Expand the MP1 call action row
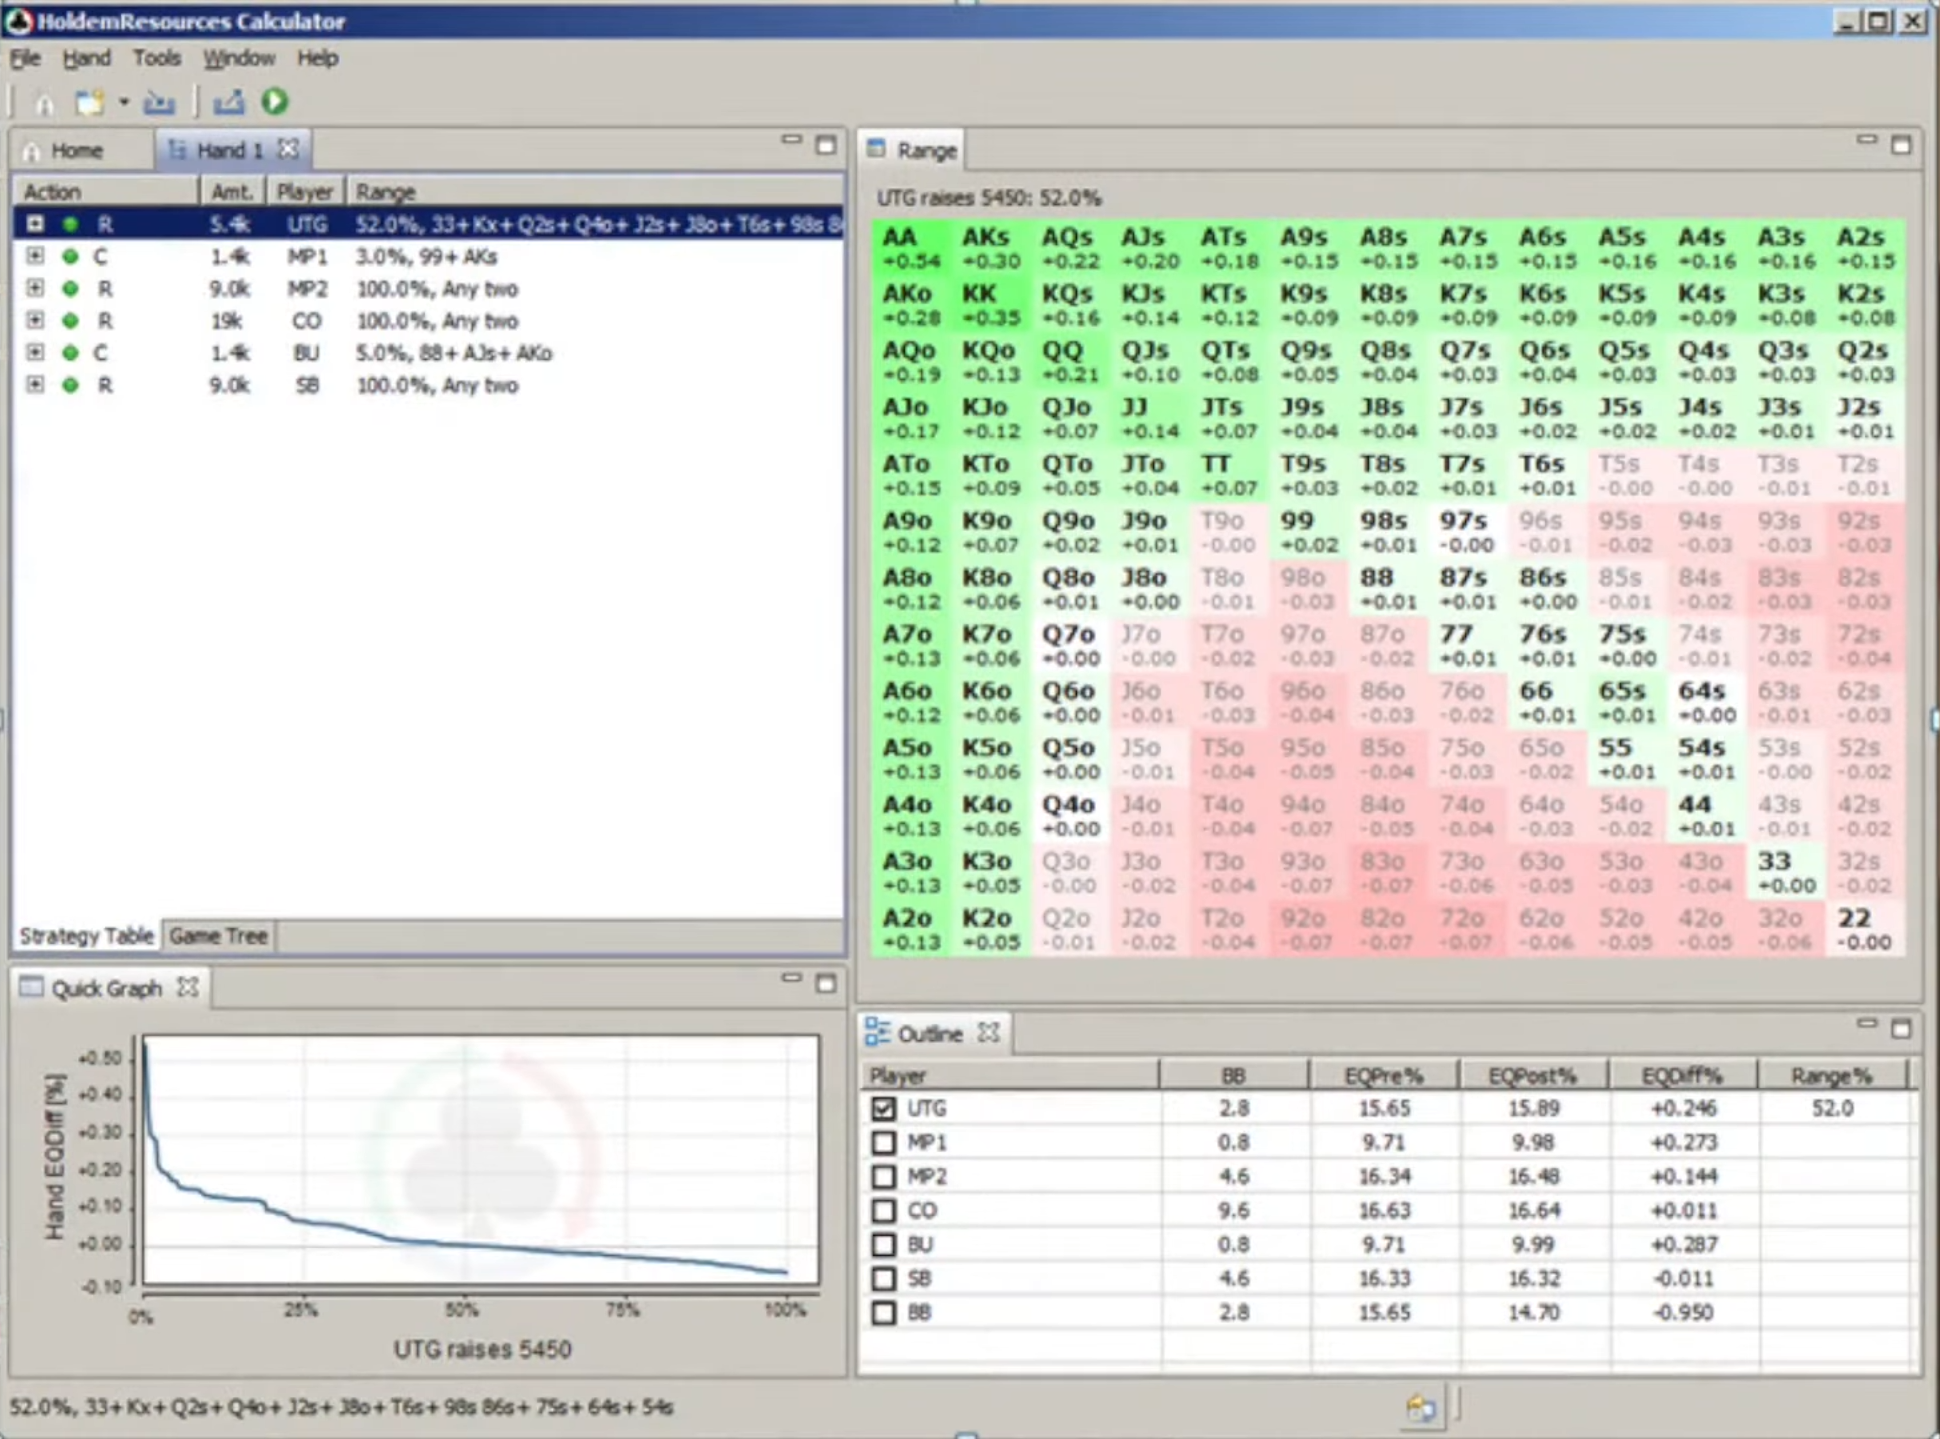The height and width of the screenshot is (1439, 1940). (x=35, y=256)
